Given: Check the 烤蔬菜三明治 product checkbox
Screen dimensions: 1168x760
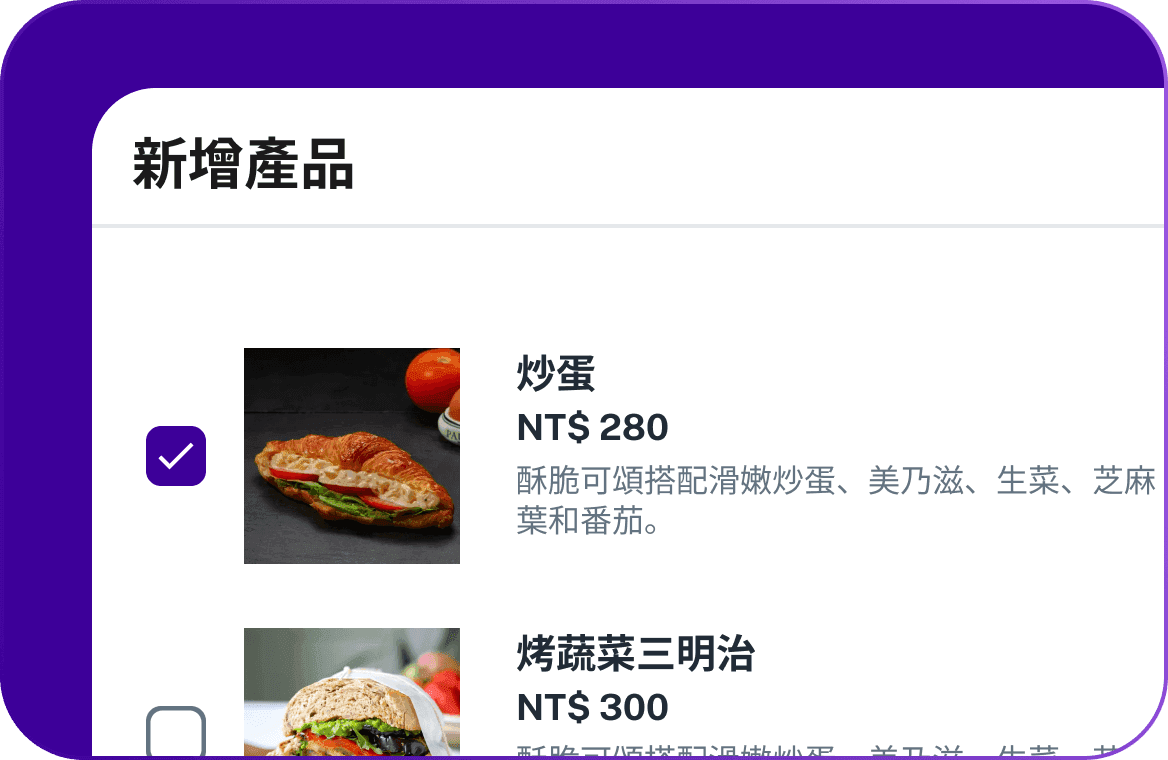Looking at the screenshot, I should coord(176,732).
